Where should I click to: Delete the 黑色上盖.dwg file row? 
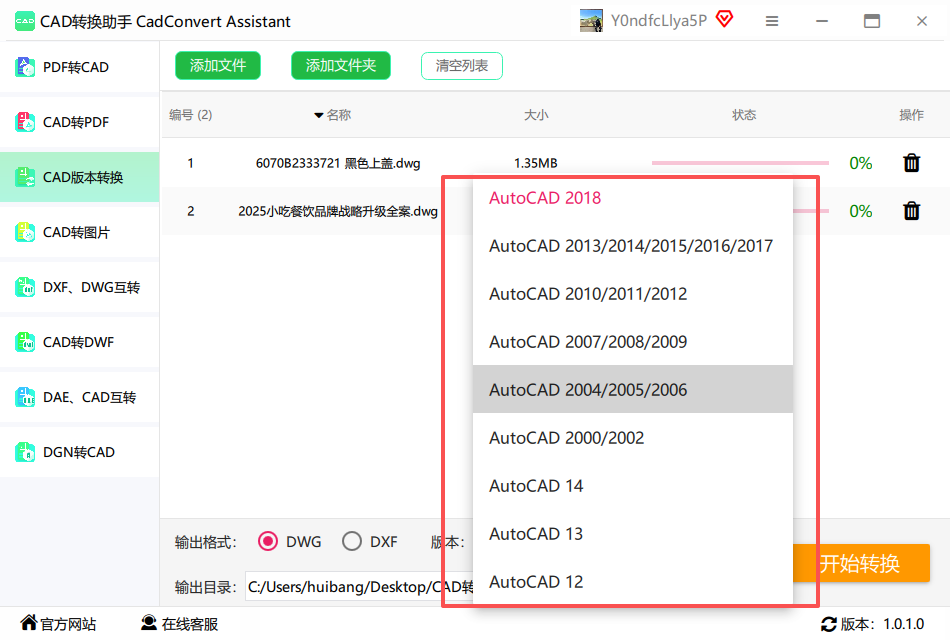[911, 163]
